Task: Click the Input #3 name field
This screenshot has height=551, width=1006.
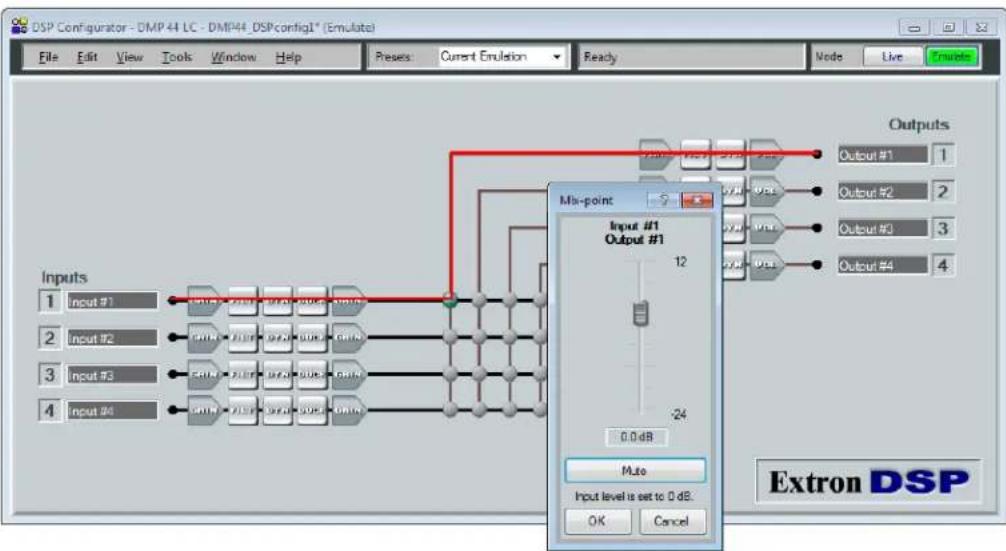Action: tap(112, 375)
